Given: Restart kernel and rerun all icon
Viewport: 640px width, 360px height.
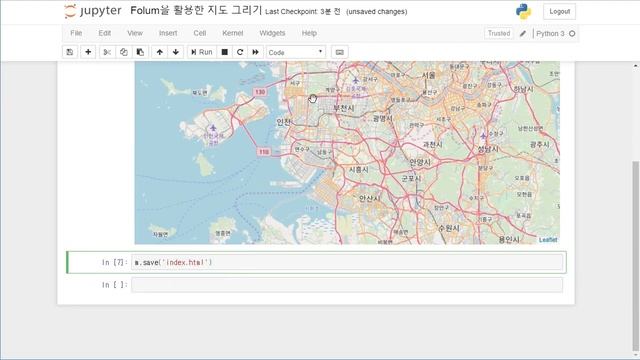Looking at the screenshot, I should click(256, 52).
